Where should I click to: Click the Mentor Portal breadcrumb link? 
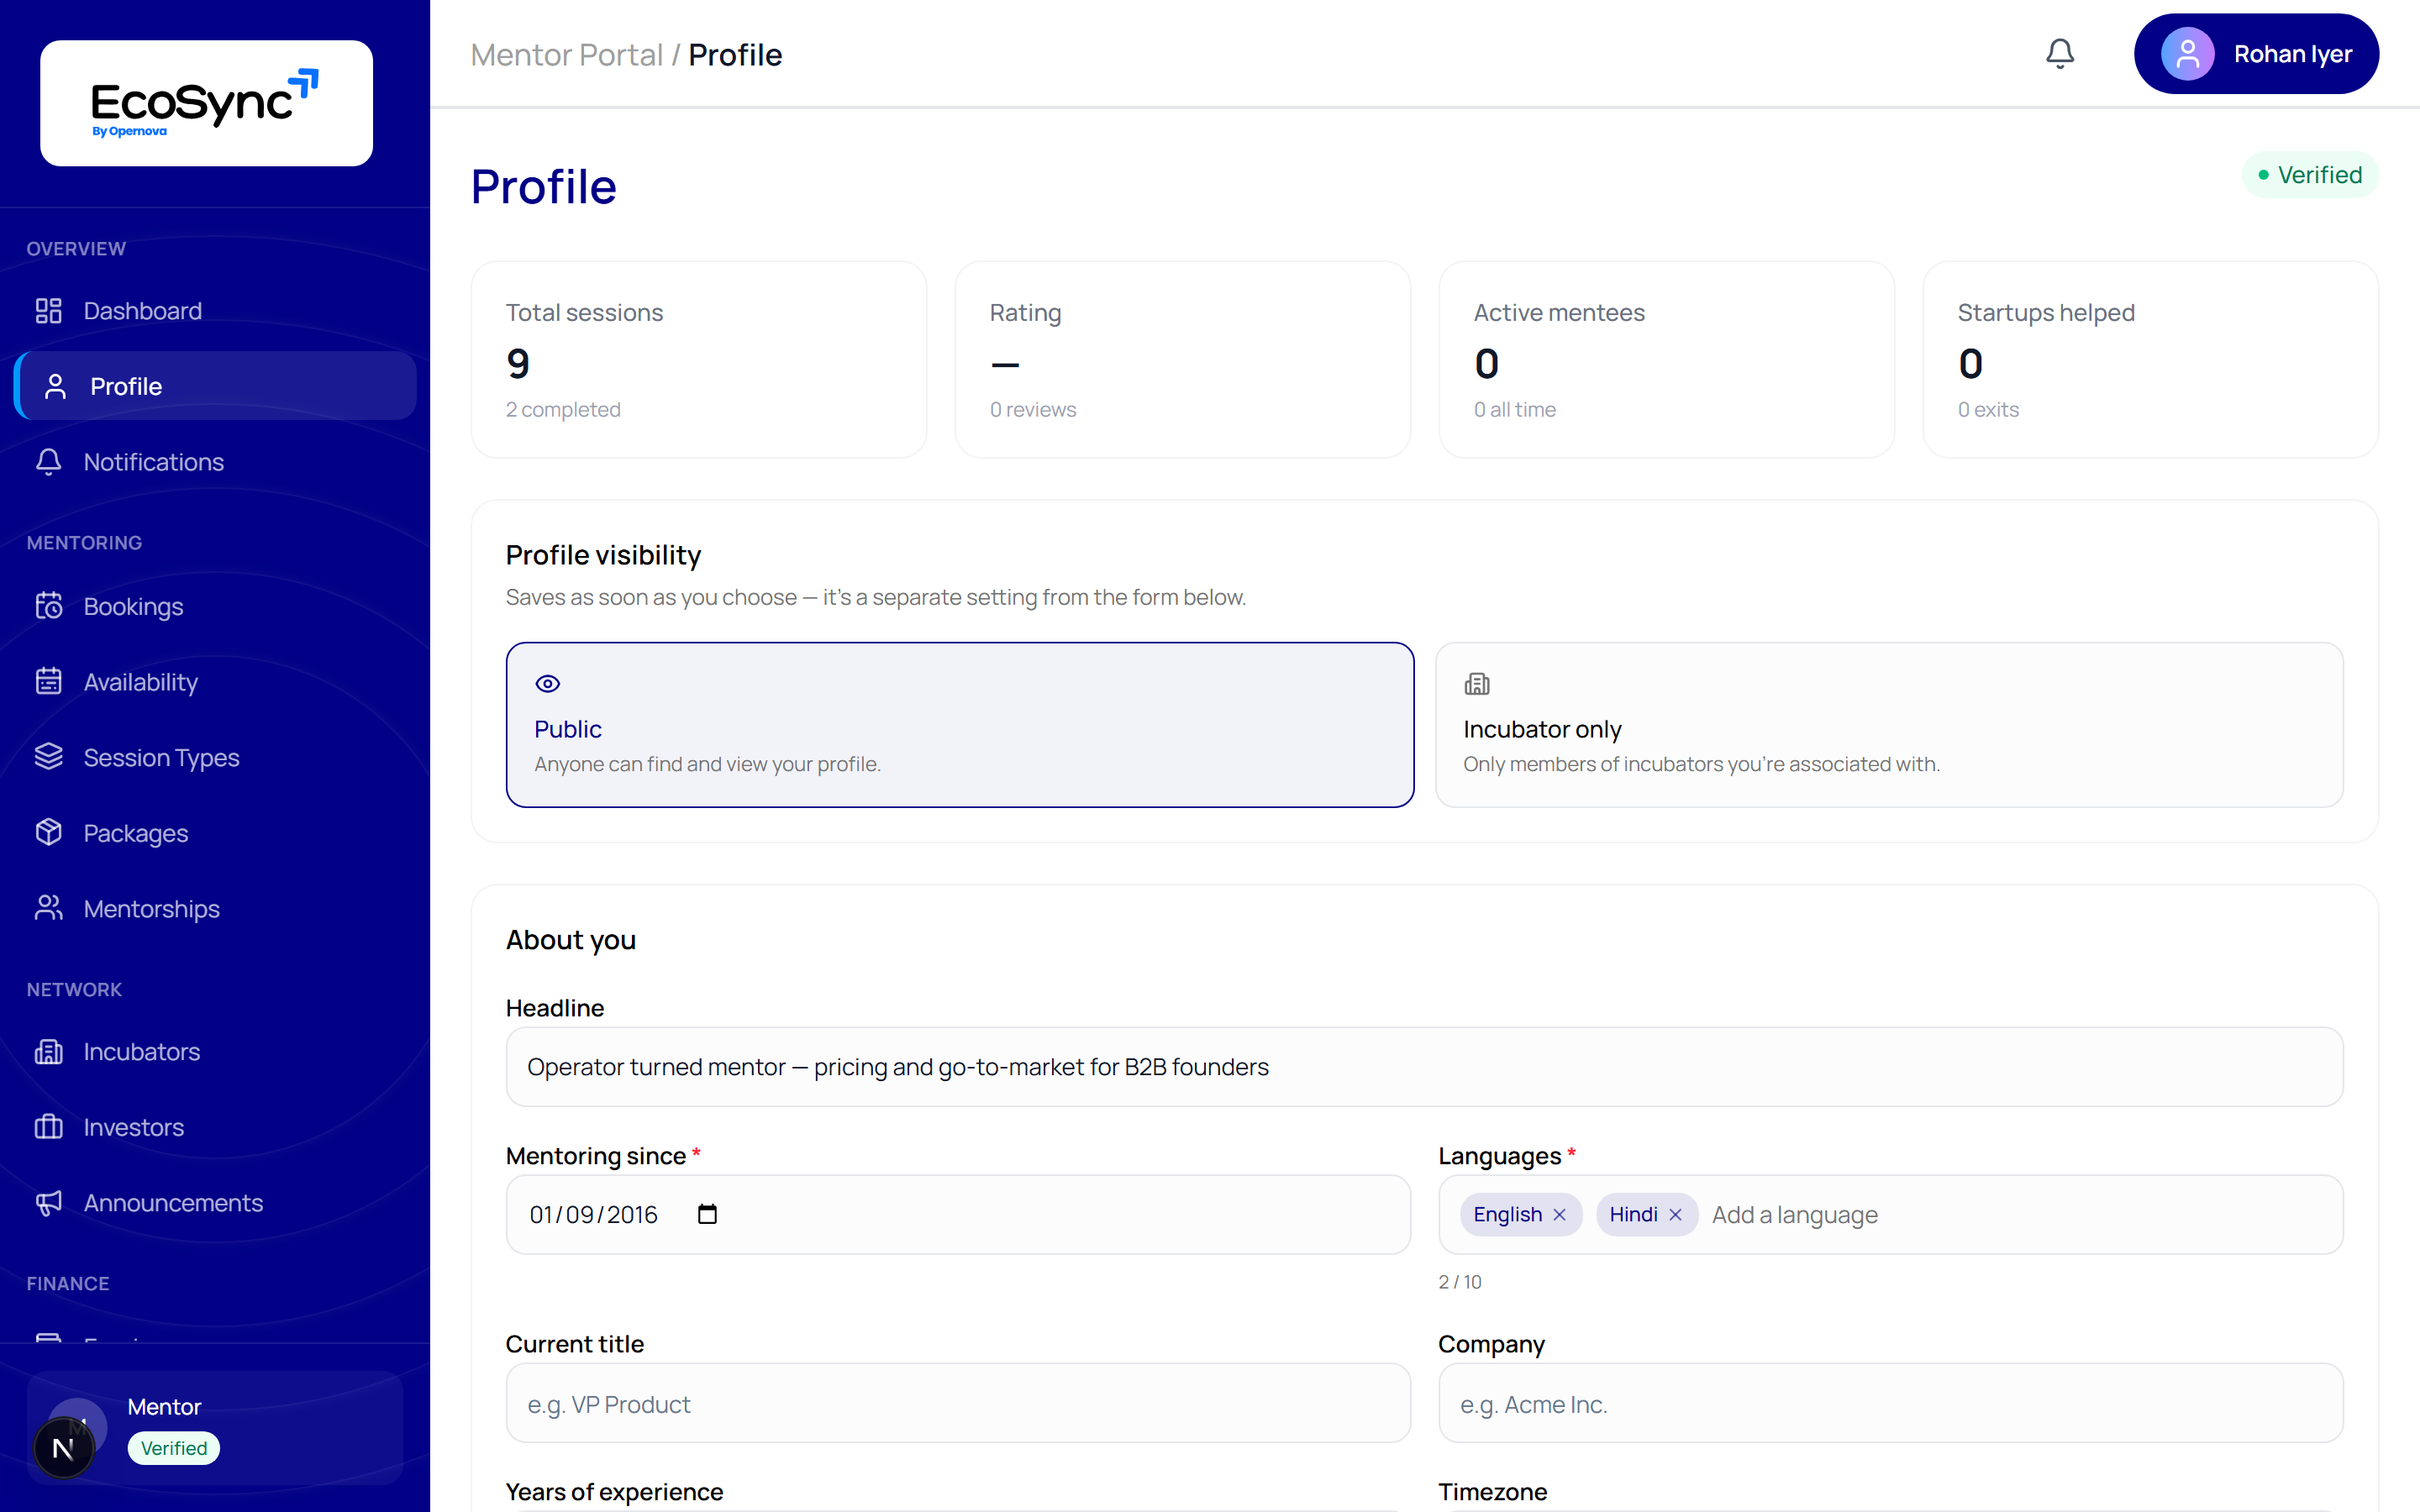(566, 55)
